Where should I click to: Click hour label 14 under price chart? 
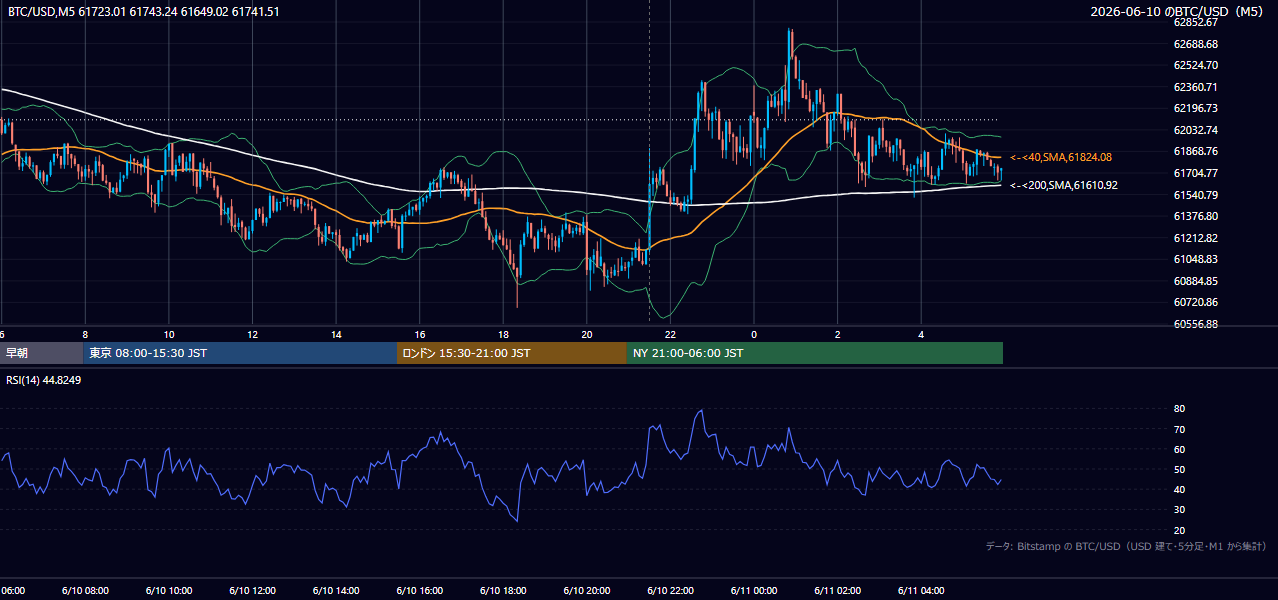337,334
